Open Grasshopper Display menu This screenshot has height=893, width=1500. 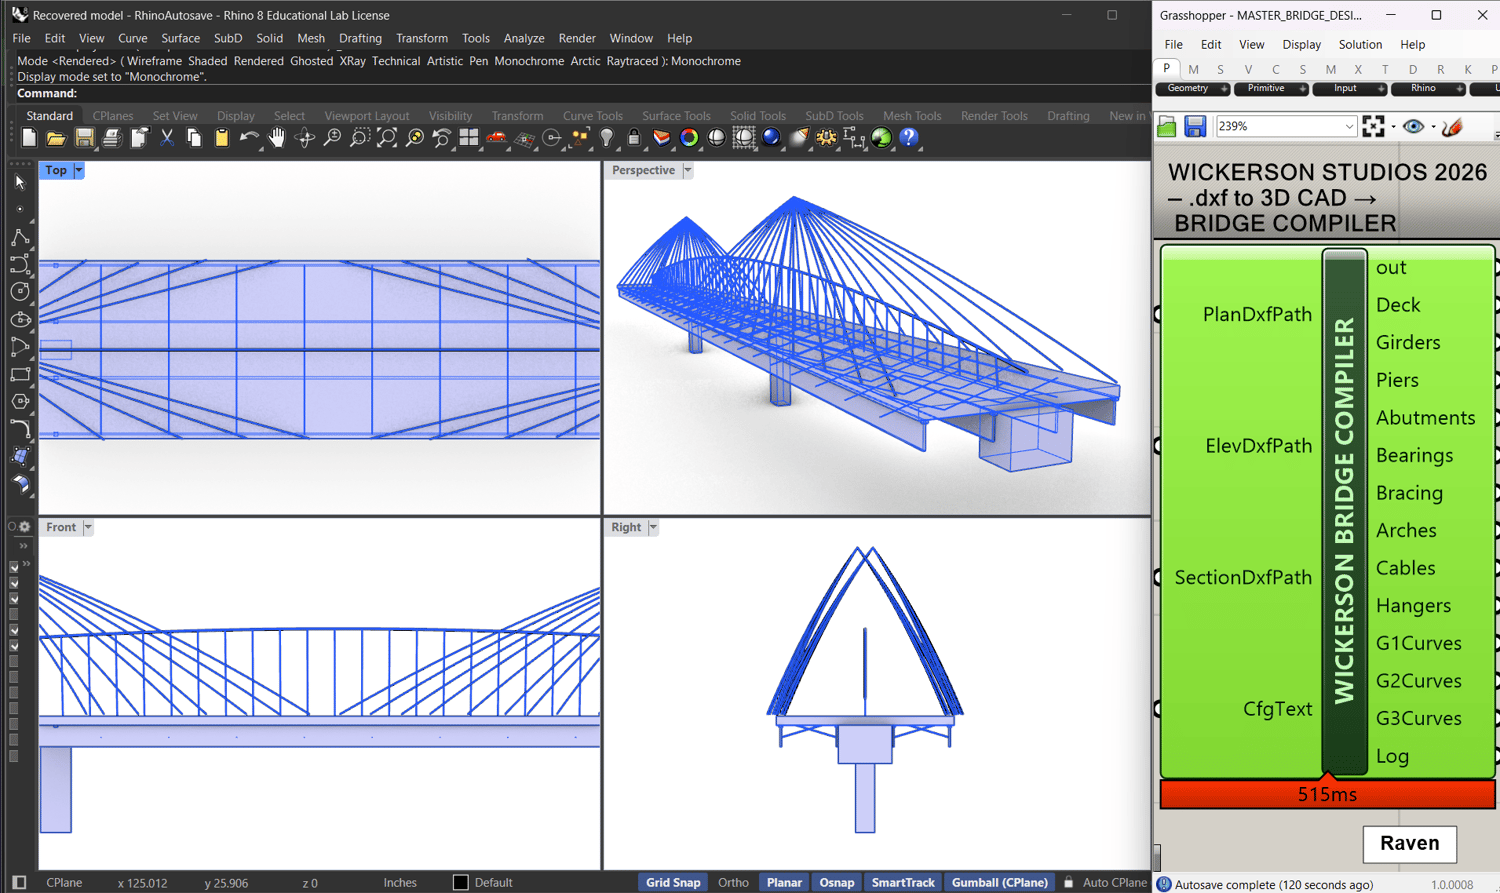point(1301,45)
